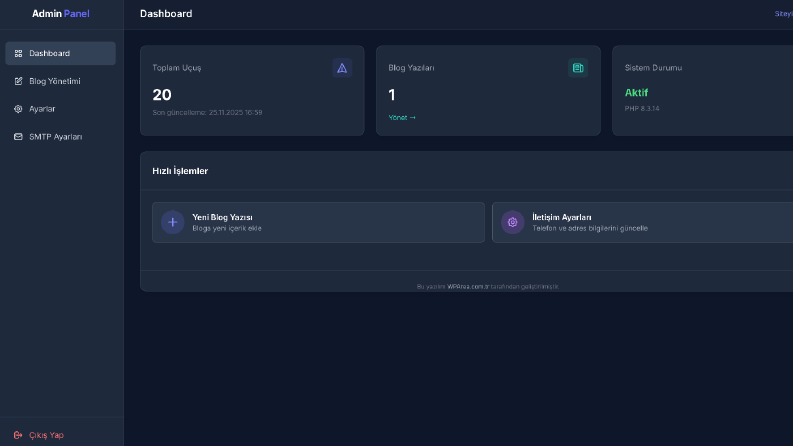Screen dimensions: 793x446
Task: Go to Ayarlar in the sidebar
Action: [x=60, y=109]
